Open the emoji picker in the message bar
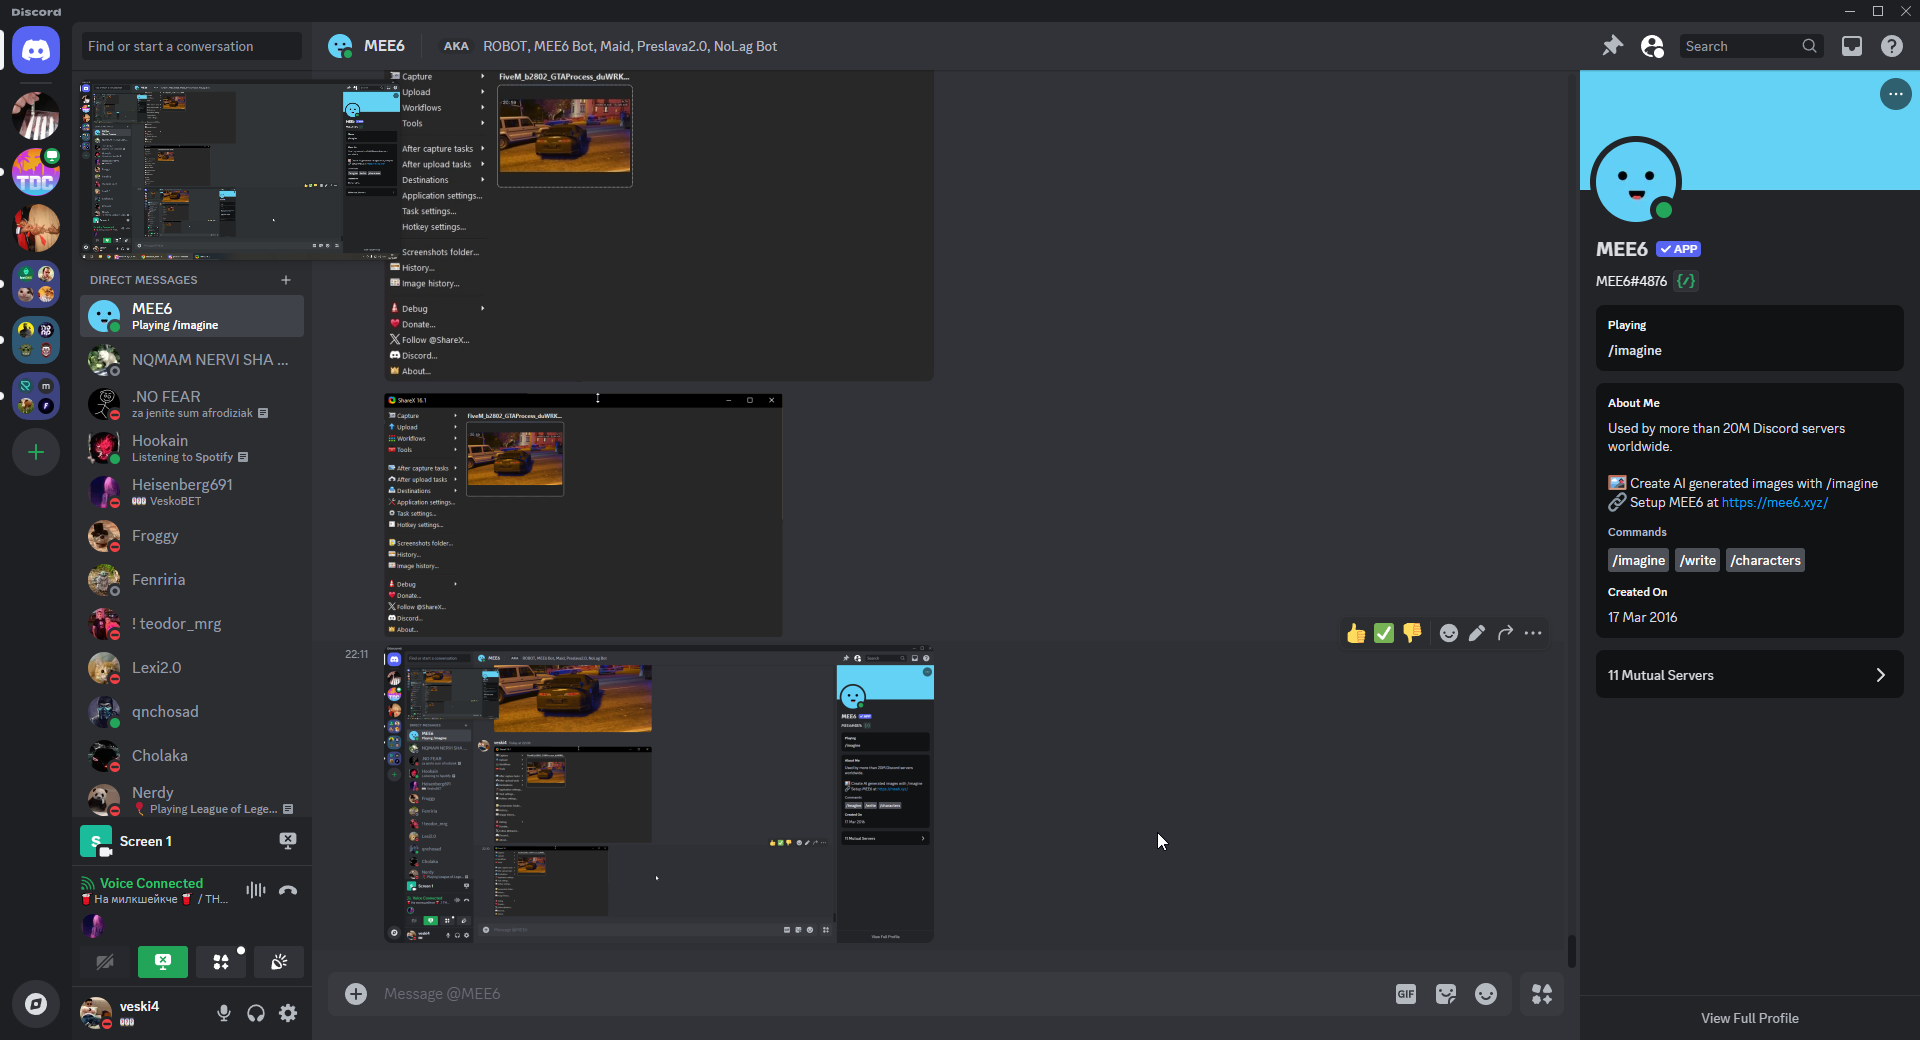 (1486, 993)
